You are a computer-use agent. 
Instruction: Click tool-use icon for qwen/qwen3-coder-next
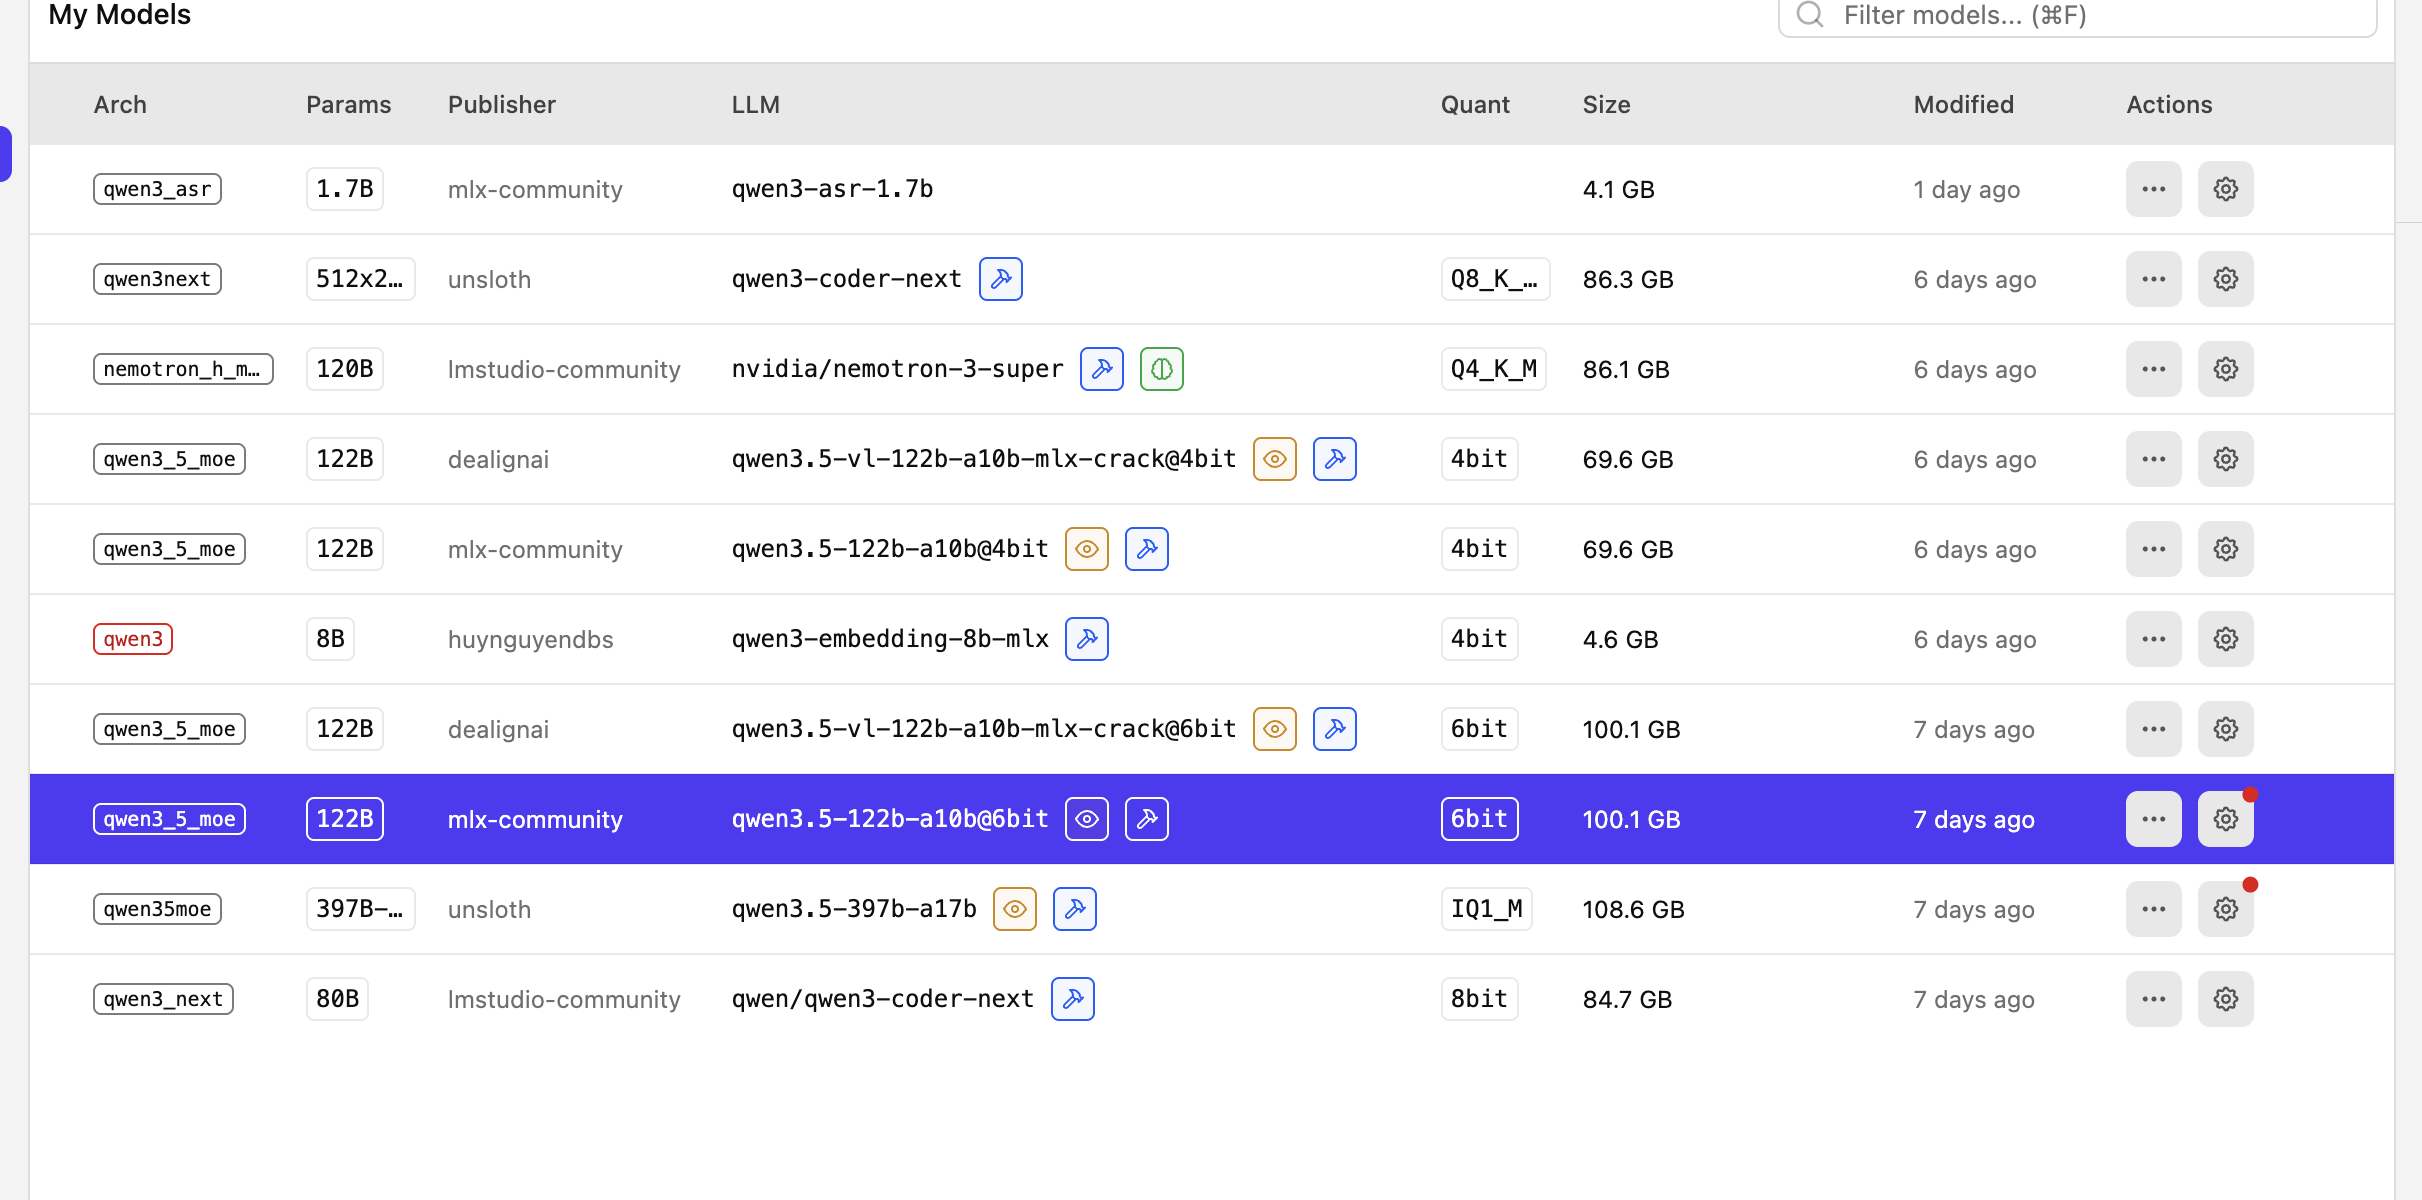pos(1072,999)
